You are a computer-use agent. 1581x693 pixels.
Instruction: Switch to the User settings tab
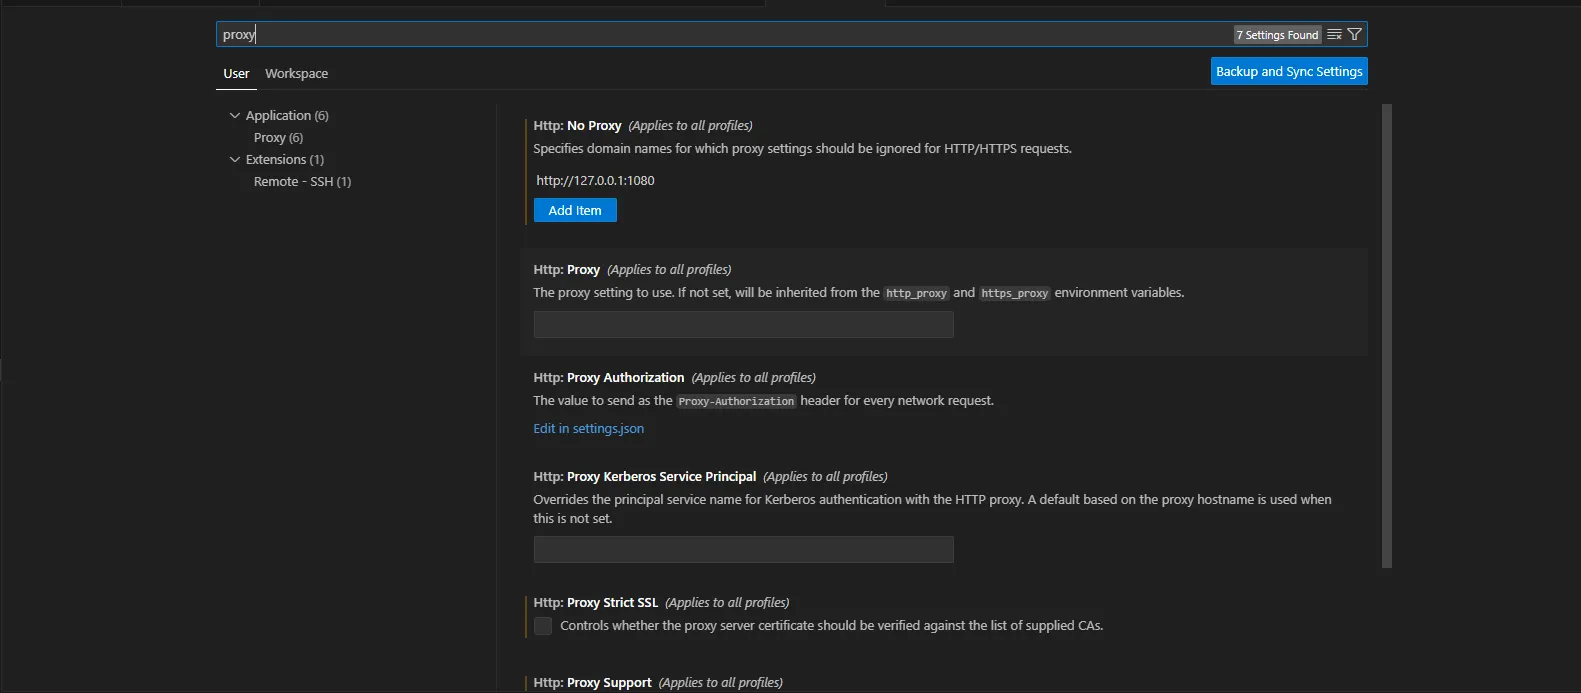point(236,74)
